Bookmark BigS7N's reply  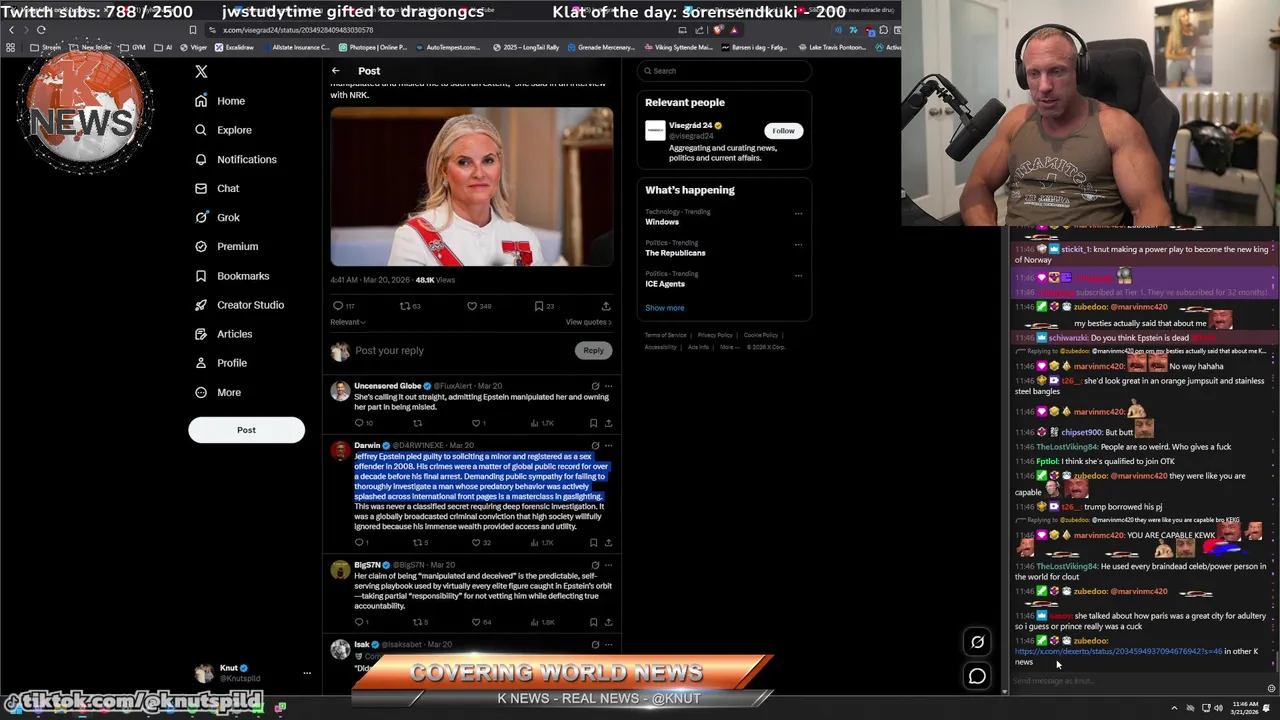(x=593, y=622)
